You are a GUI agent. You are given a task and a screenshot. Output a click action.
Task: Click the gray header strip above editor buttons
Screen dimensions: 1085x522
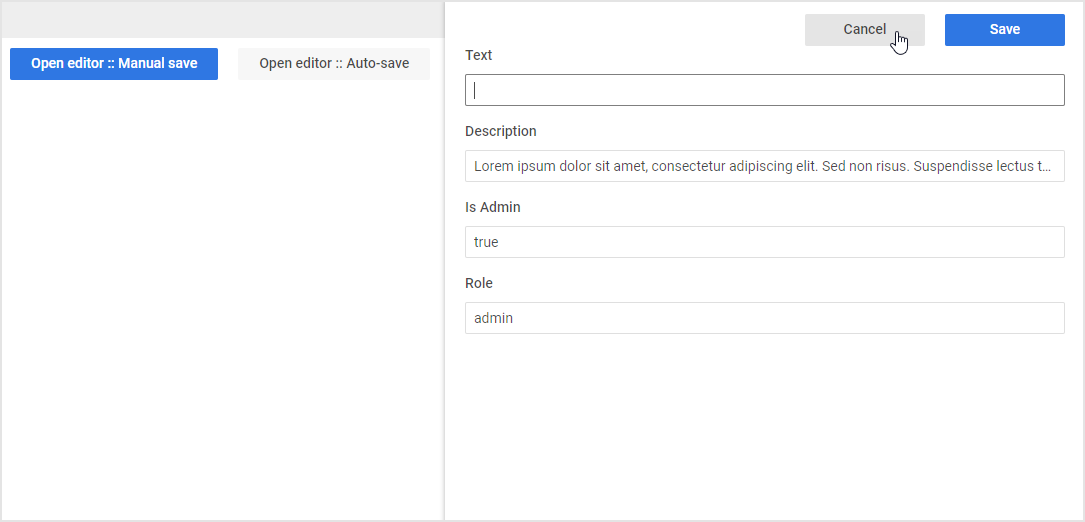pyautogui.click(x=222, y=20)
